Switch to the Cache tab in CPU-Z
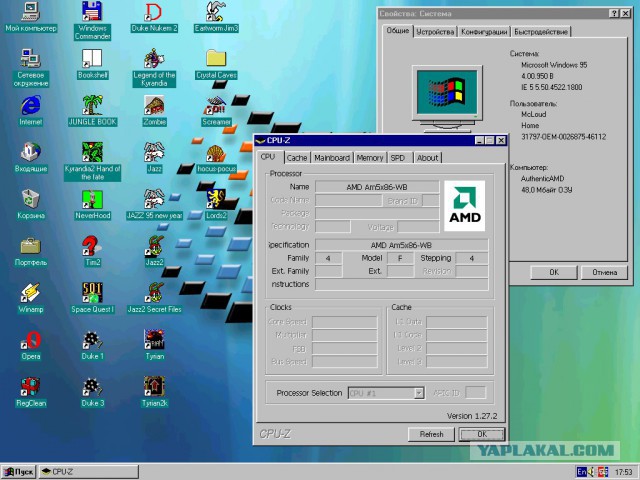Screen dimensions: 640x480 pos(297,158)
